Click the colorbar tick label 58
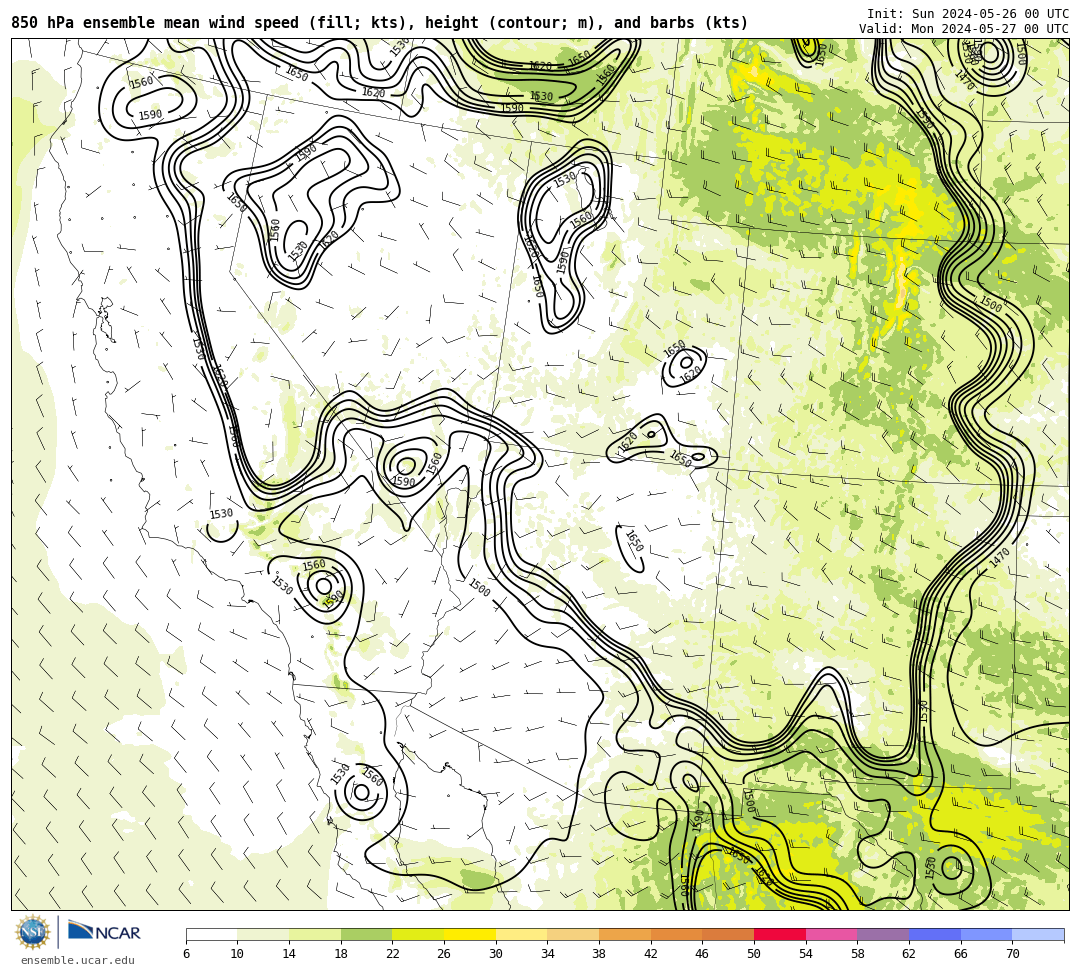This screenshot has height=973, width=1080. click(x=857, y=954)
